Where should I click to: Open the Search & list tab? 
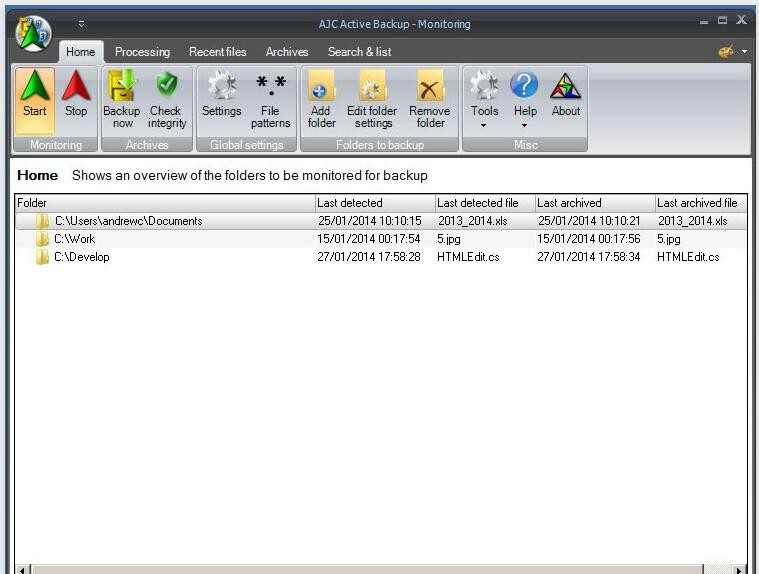pos(359,52)
